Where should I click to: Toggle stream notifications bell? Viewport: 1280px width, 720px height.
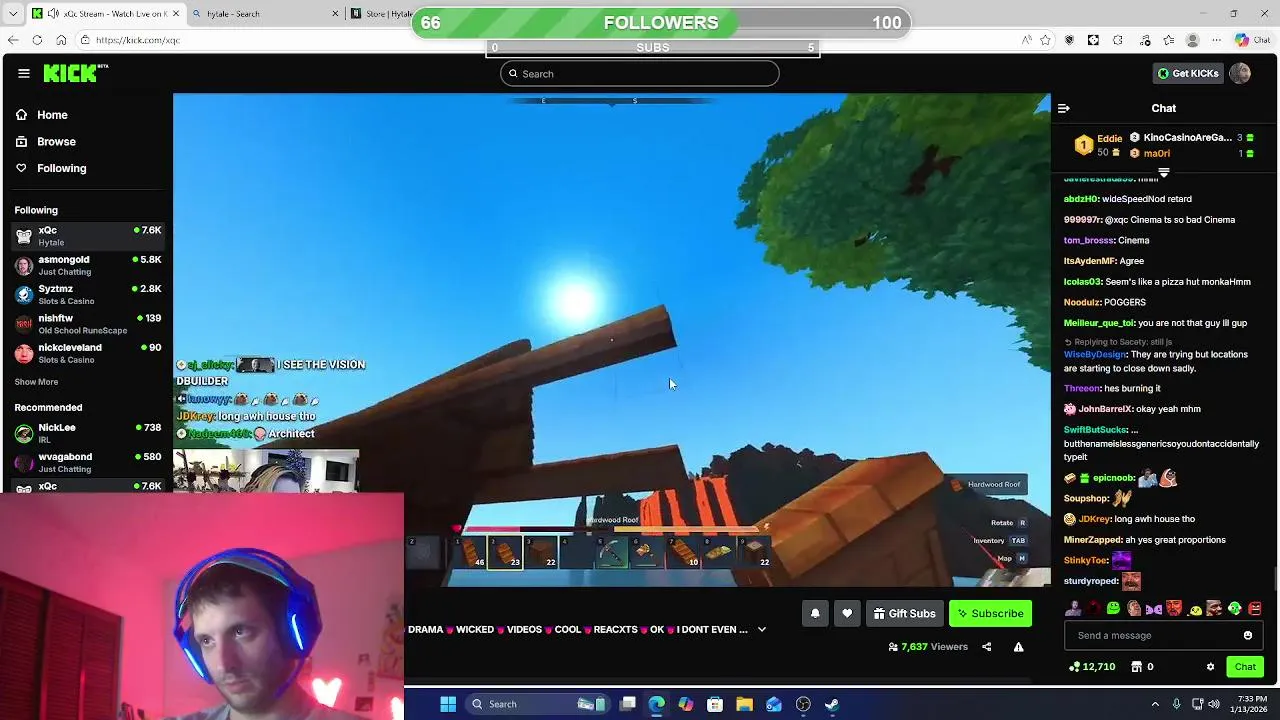coord(815,614)
